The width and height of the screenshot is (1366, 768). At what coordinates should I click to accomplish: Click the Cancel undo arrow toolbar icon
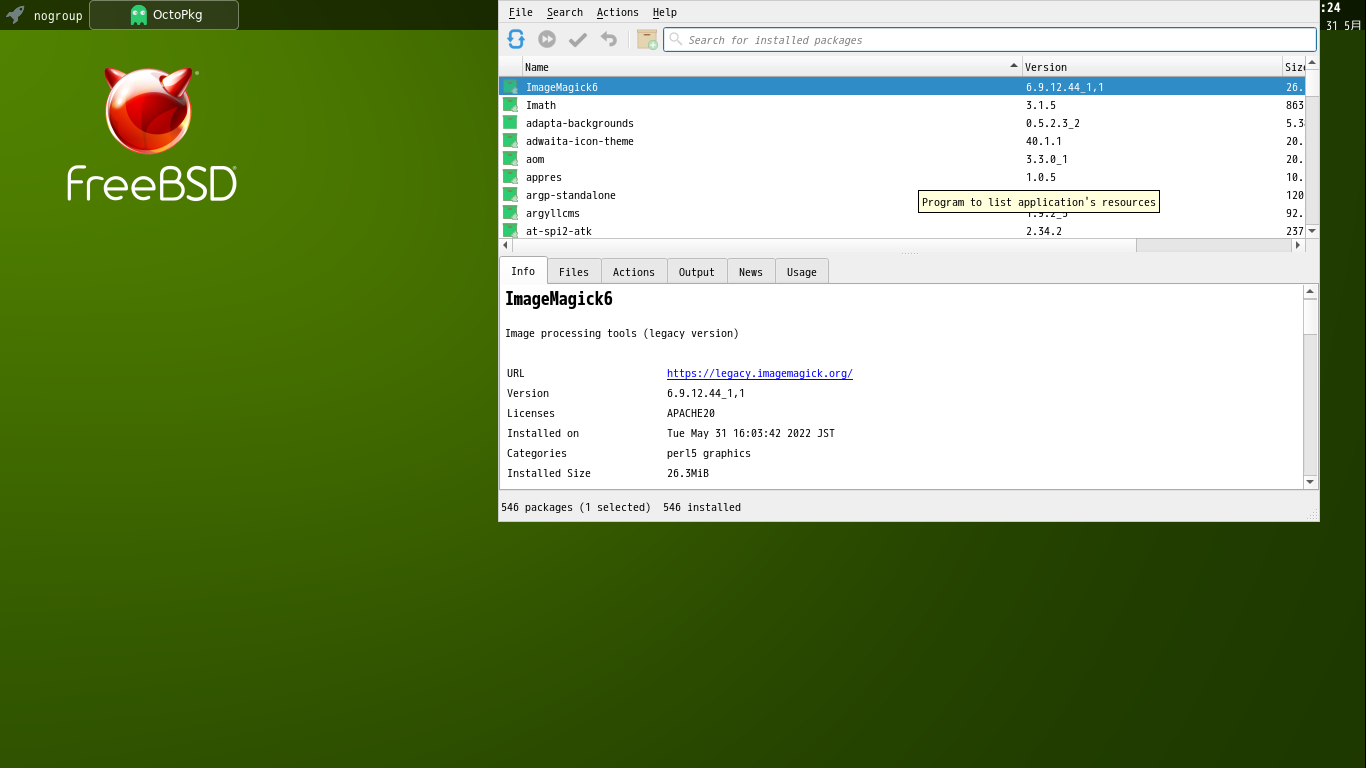point(609,39)
